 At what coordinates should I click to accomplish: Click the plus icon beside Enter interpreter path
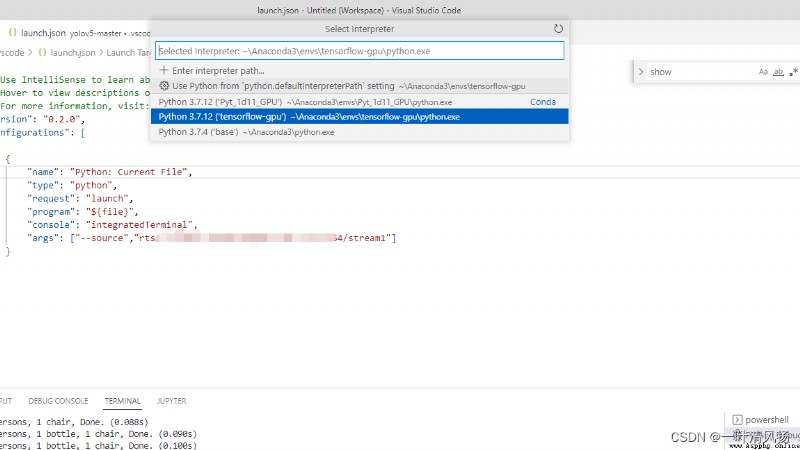(x=164, y=70)
